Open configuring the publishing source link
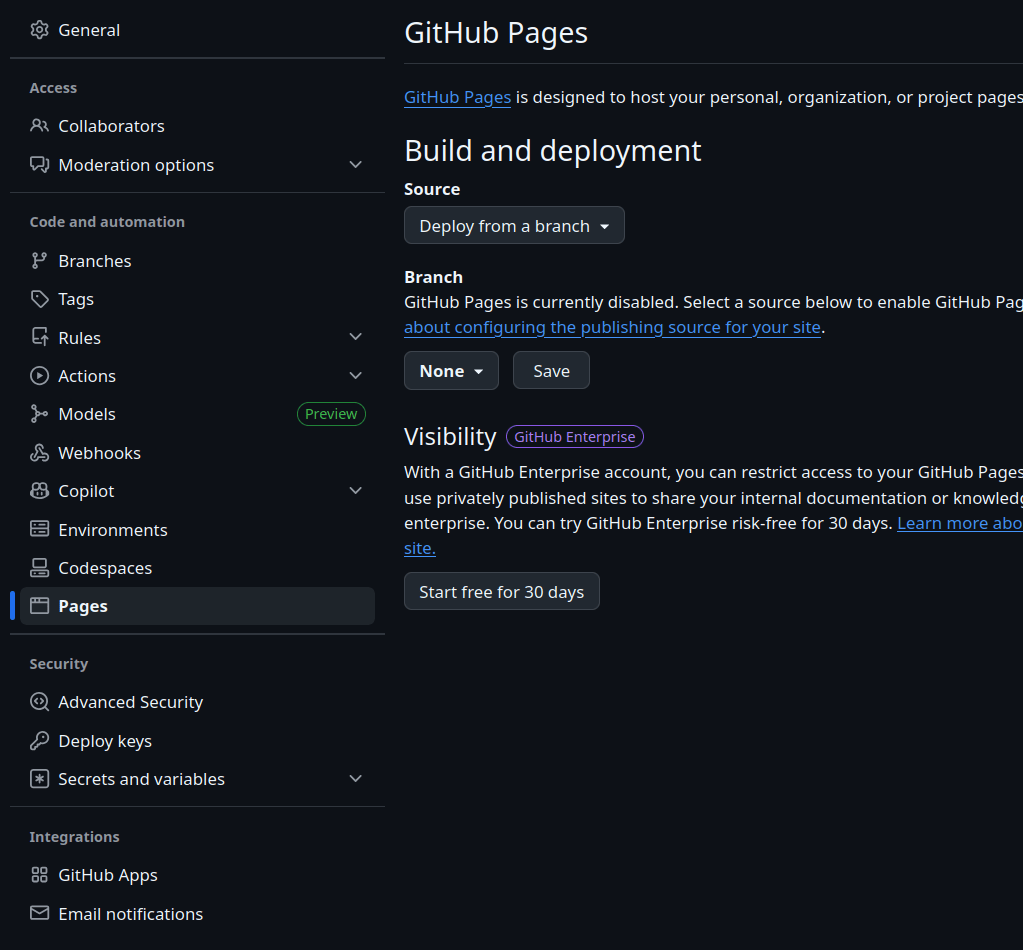 (612, 327)
